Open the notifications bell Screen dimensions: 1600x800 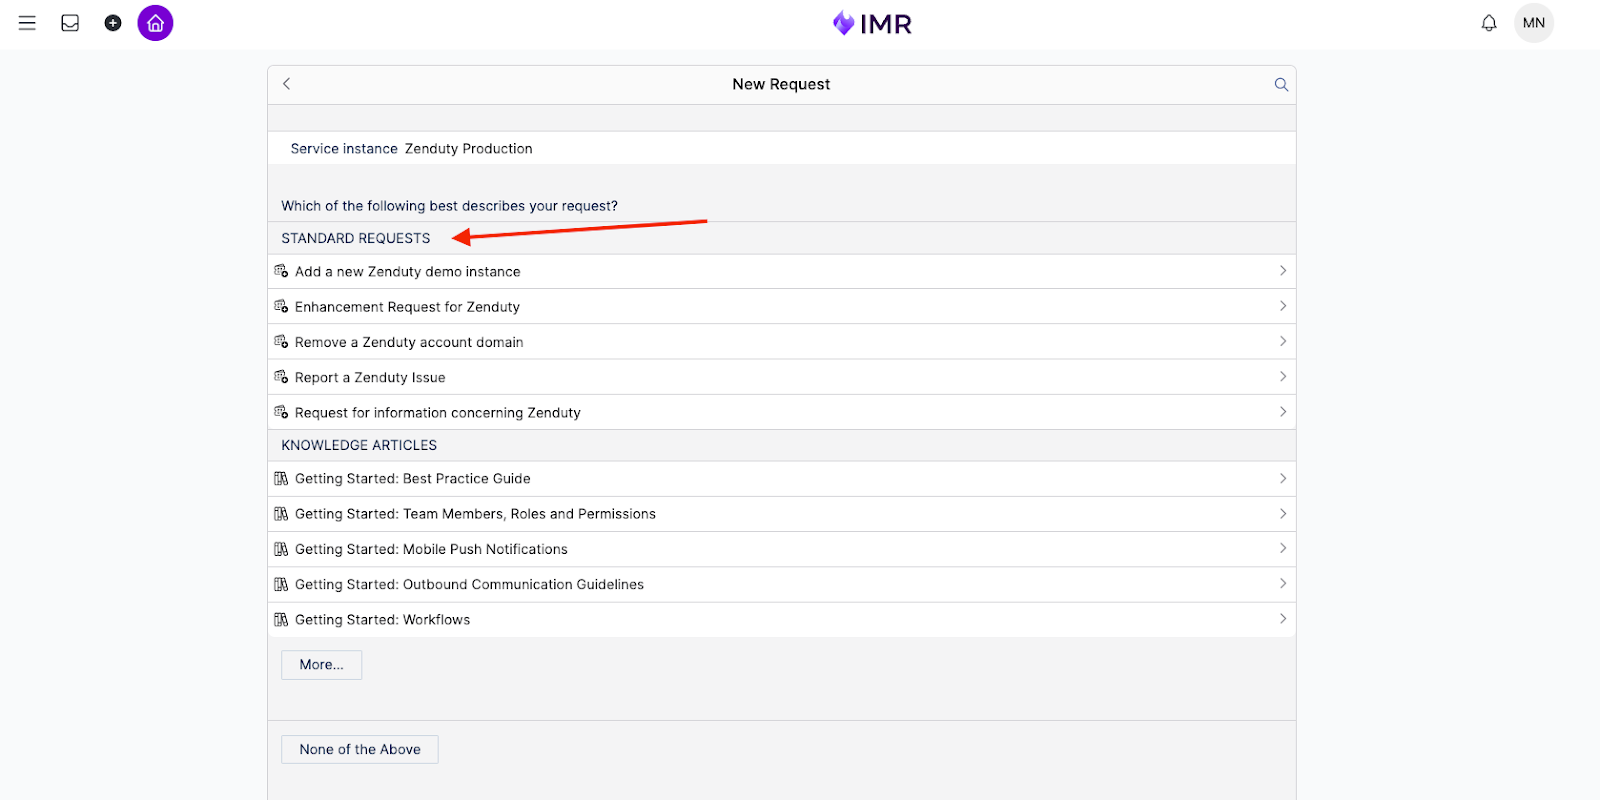(1489, 23)
